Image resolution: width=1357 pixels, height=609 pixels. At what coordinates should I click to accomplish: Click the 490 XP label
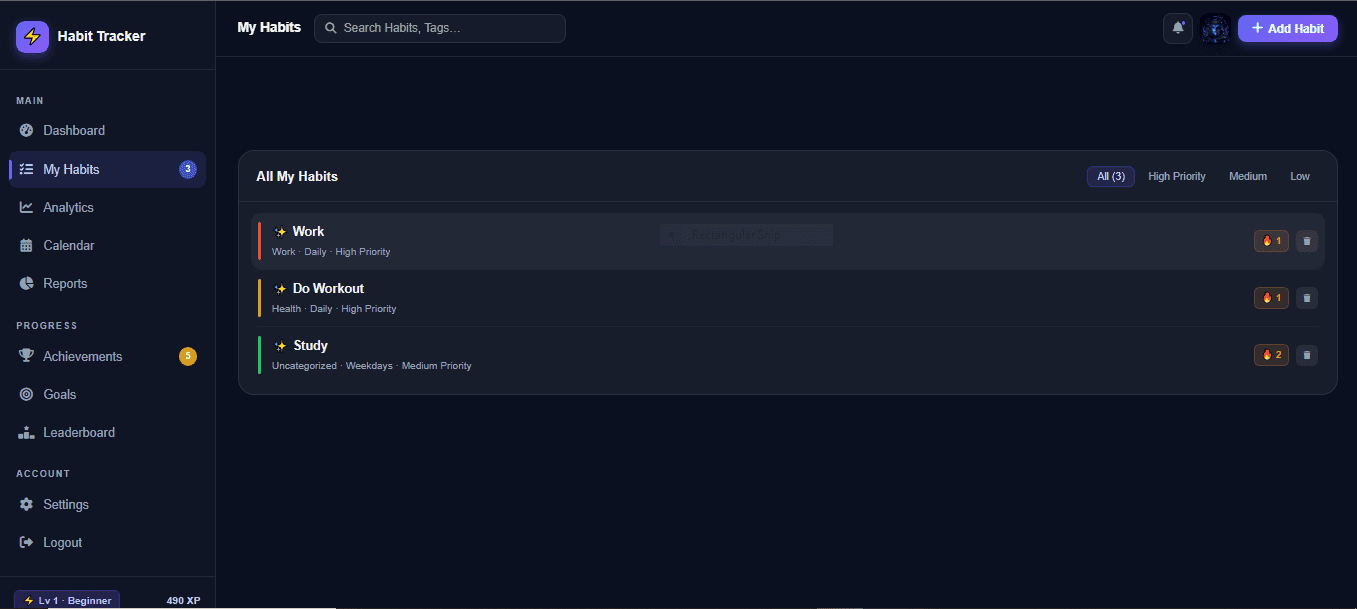coord(183,601)
